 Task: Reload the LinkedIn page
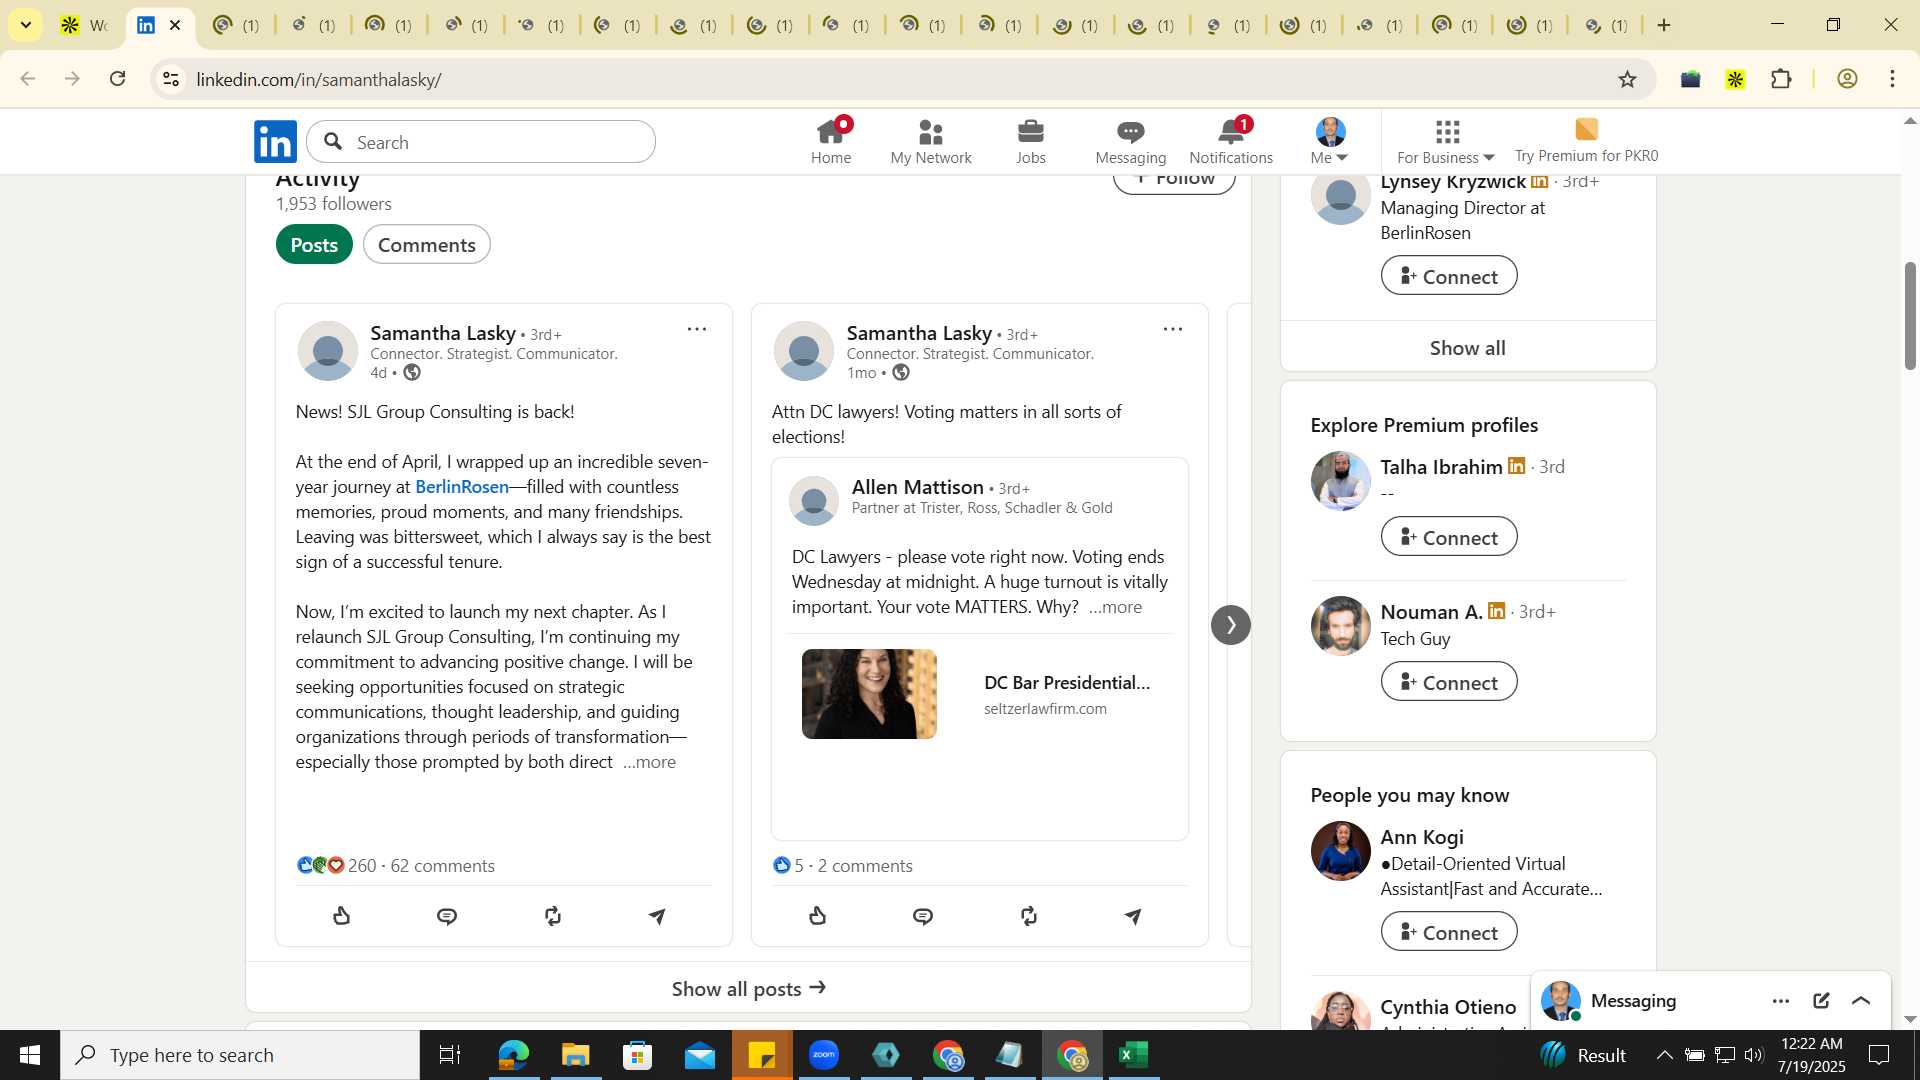(x=117, y=79)
